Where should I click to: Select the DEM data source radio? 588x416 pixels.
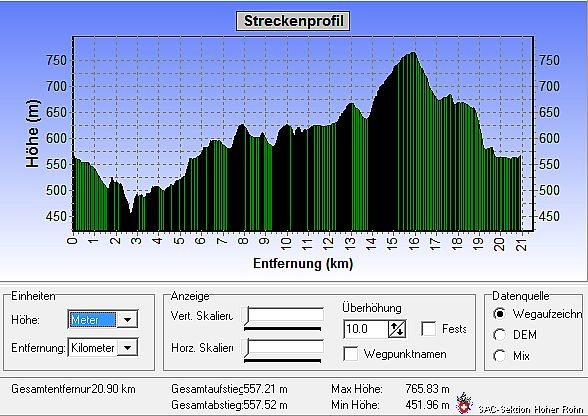500,335
